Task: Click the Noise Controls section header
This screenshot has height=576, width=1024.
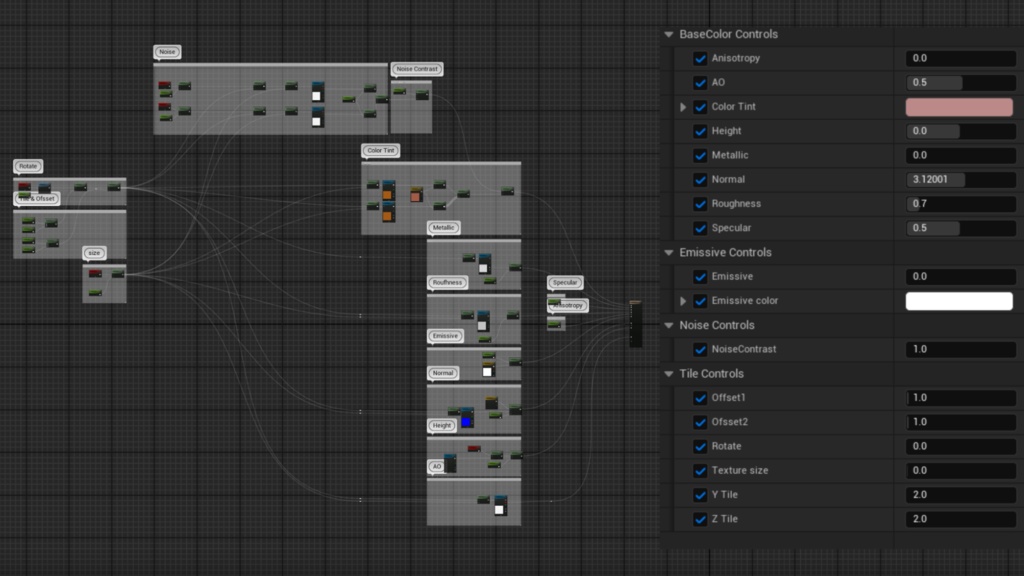Action: pos(716,325)
